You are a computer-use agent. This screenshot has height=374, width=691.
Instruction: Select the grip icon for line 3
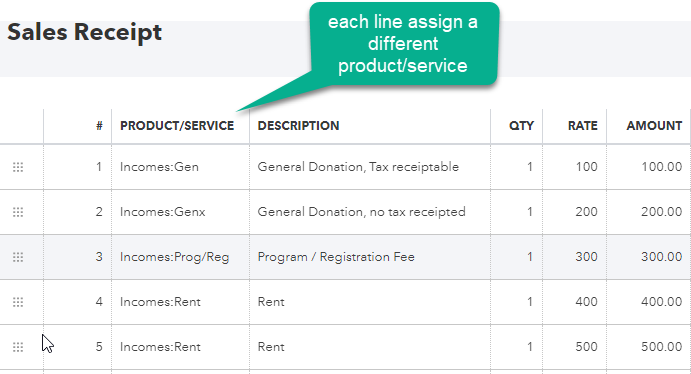[x=18, y=257]
